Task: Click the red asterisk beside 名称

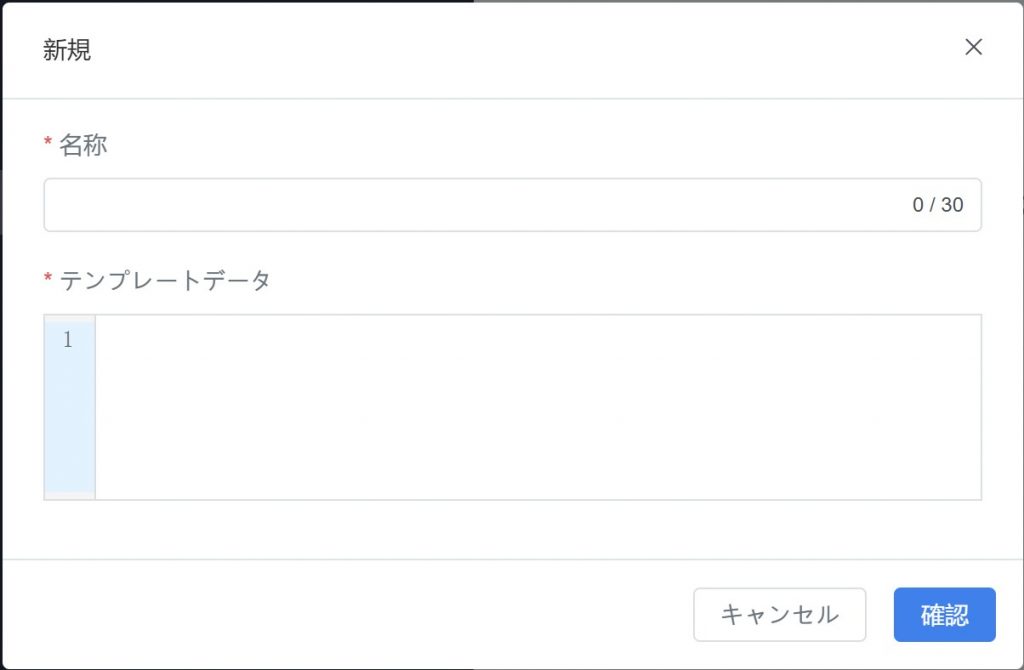Action: pos(48,145)
